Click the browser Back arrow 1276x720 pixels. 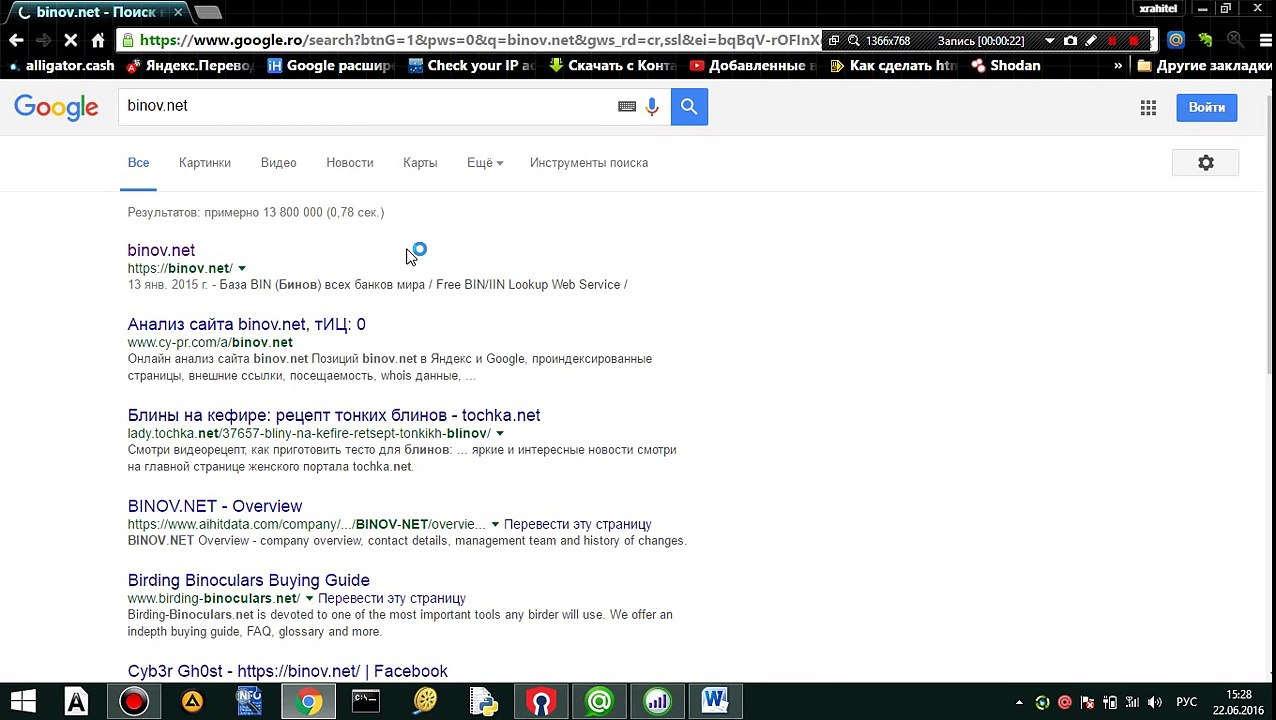[16, 40]
